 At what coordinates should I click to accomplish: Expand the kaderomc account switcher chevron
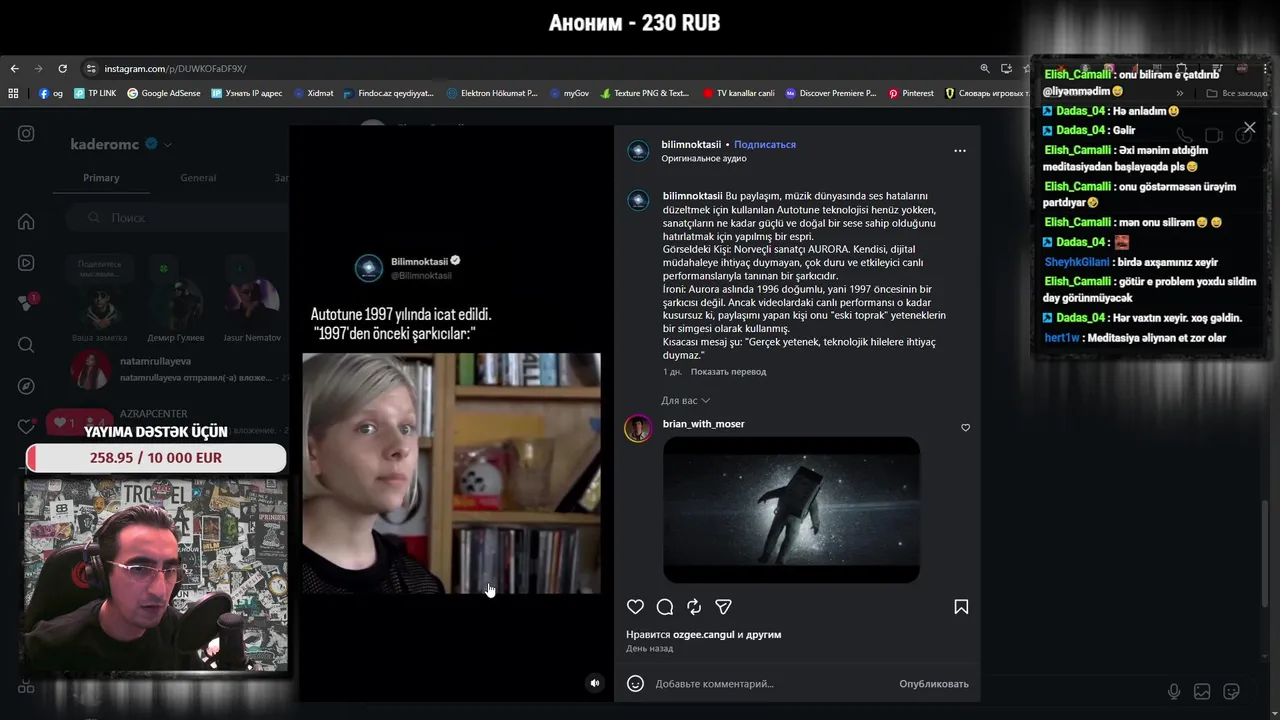(167, 145)
